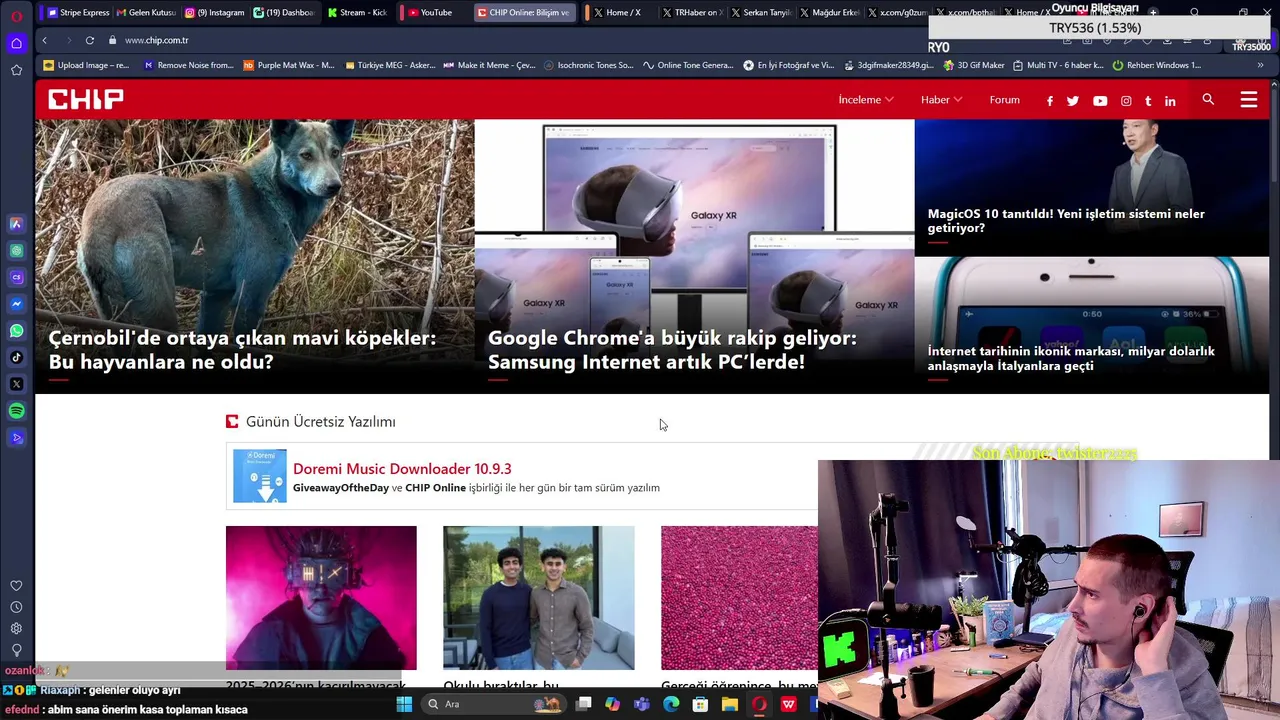
Task: Open the Multi TV haber bookmark
Action: pyautogui.click(x=1058, y=65)
